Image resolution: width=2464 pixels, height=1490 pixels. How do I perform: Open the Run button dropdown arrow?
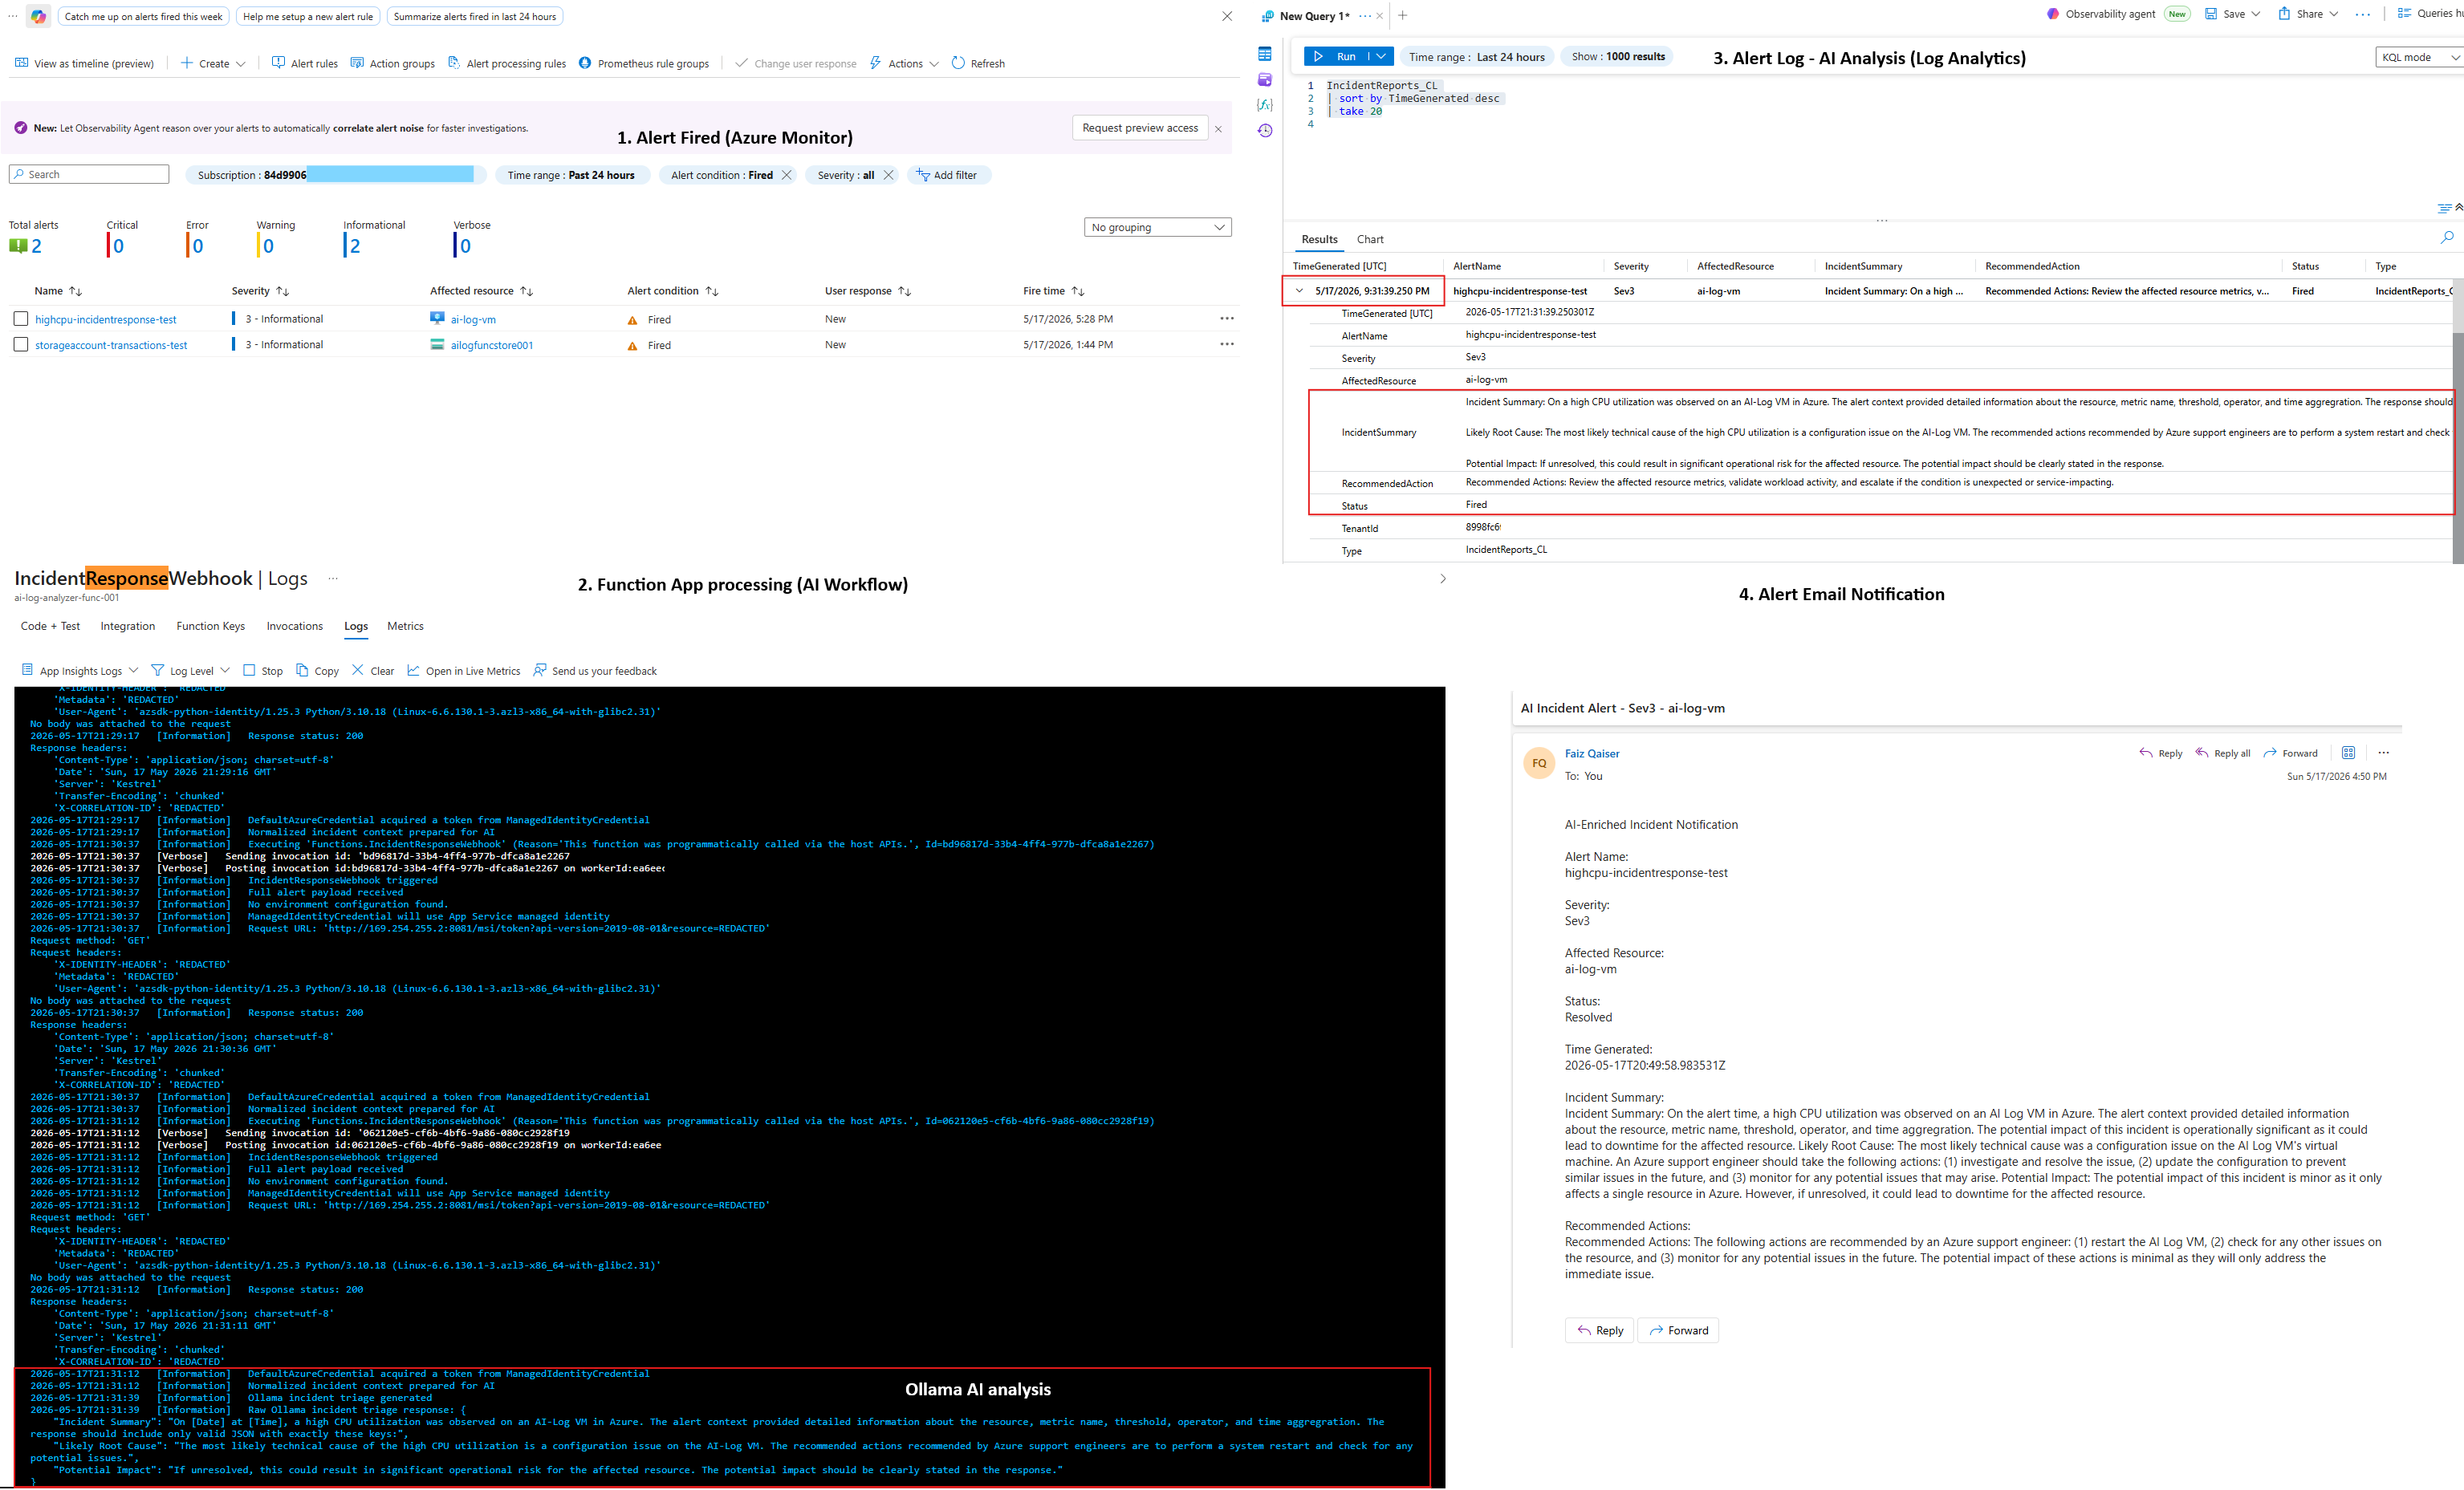click(1381, 57)
